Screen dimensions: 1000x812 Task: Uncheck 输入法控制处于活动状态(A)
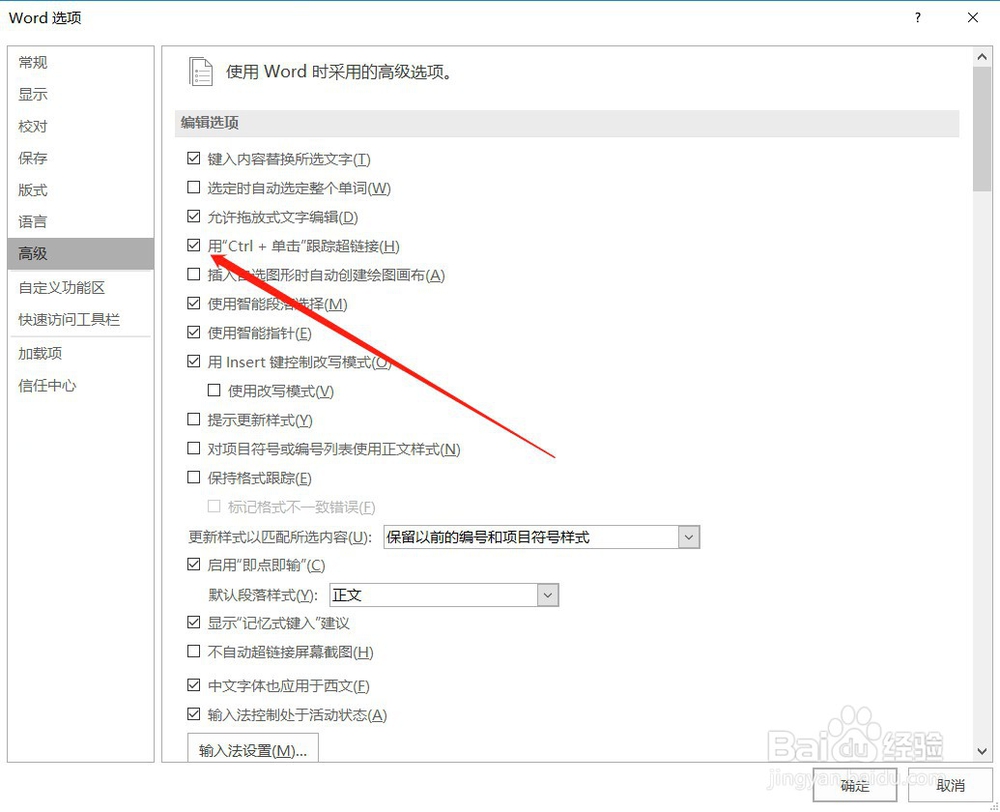pyautogui.click(x=194, y=714)
